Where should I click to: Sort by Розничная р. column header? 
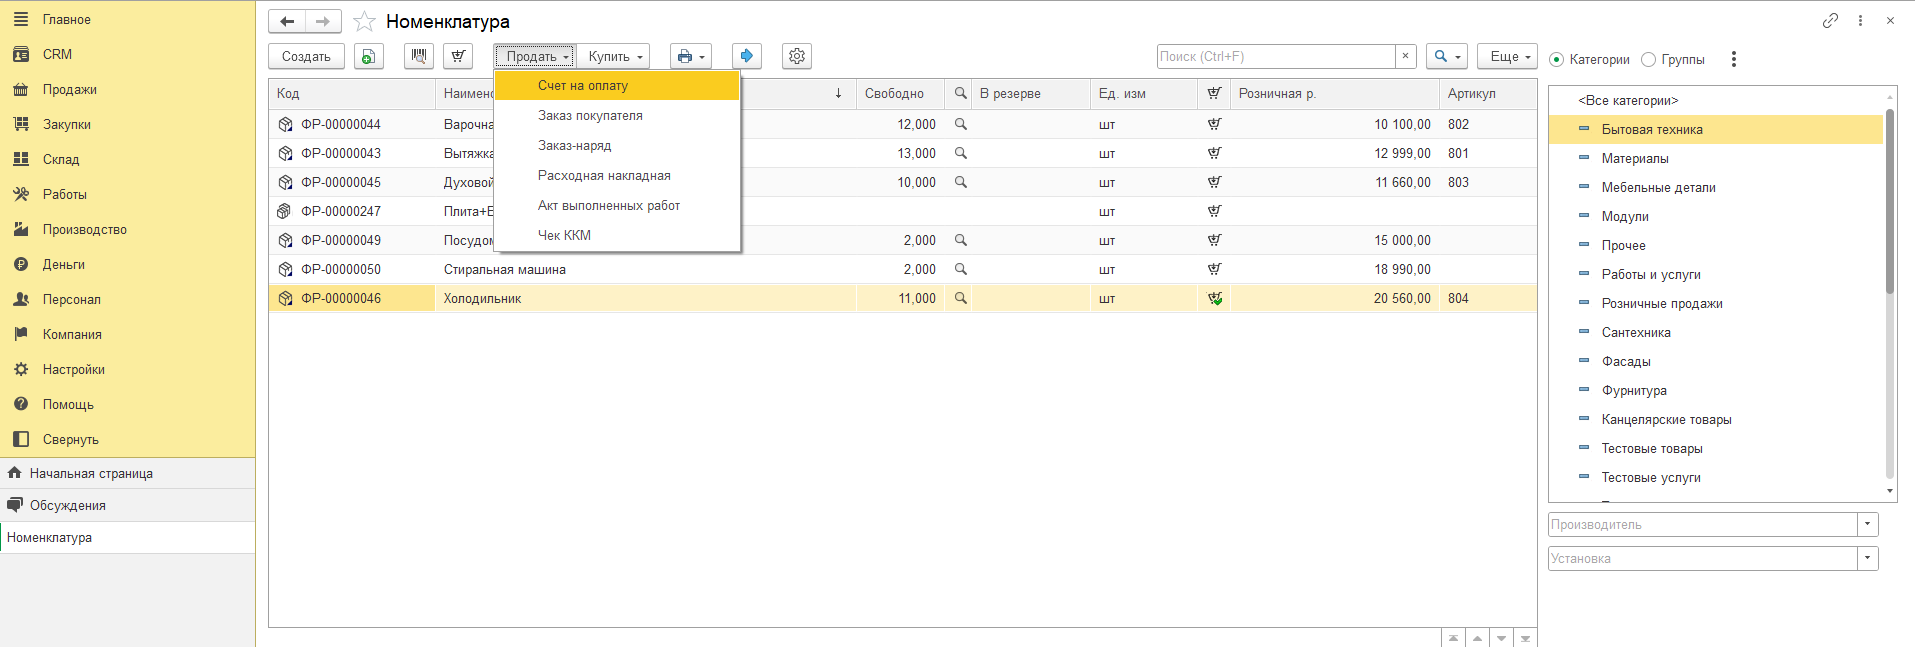point(1334,93)
